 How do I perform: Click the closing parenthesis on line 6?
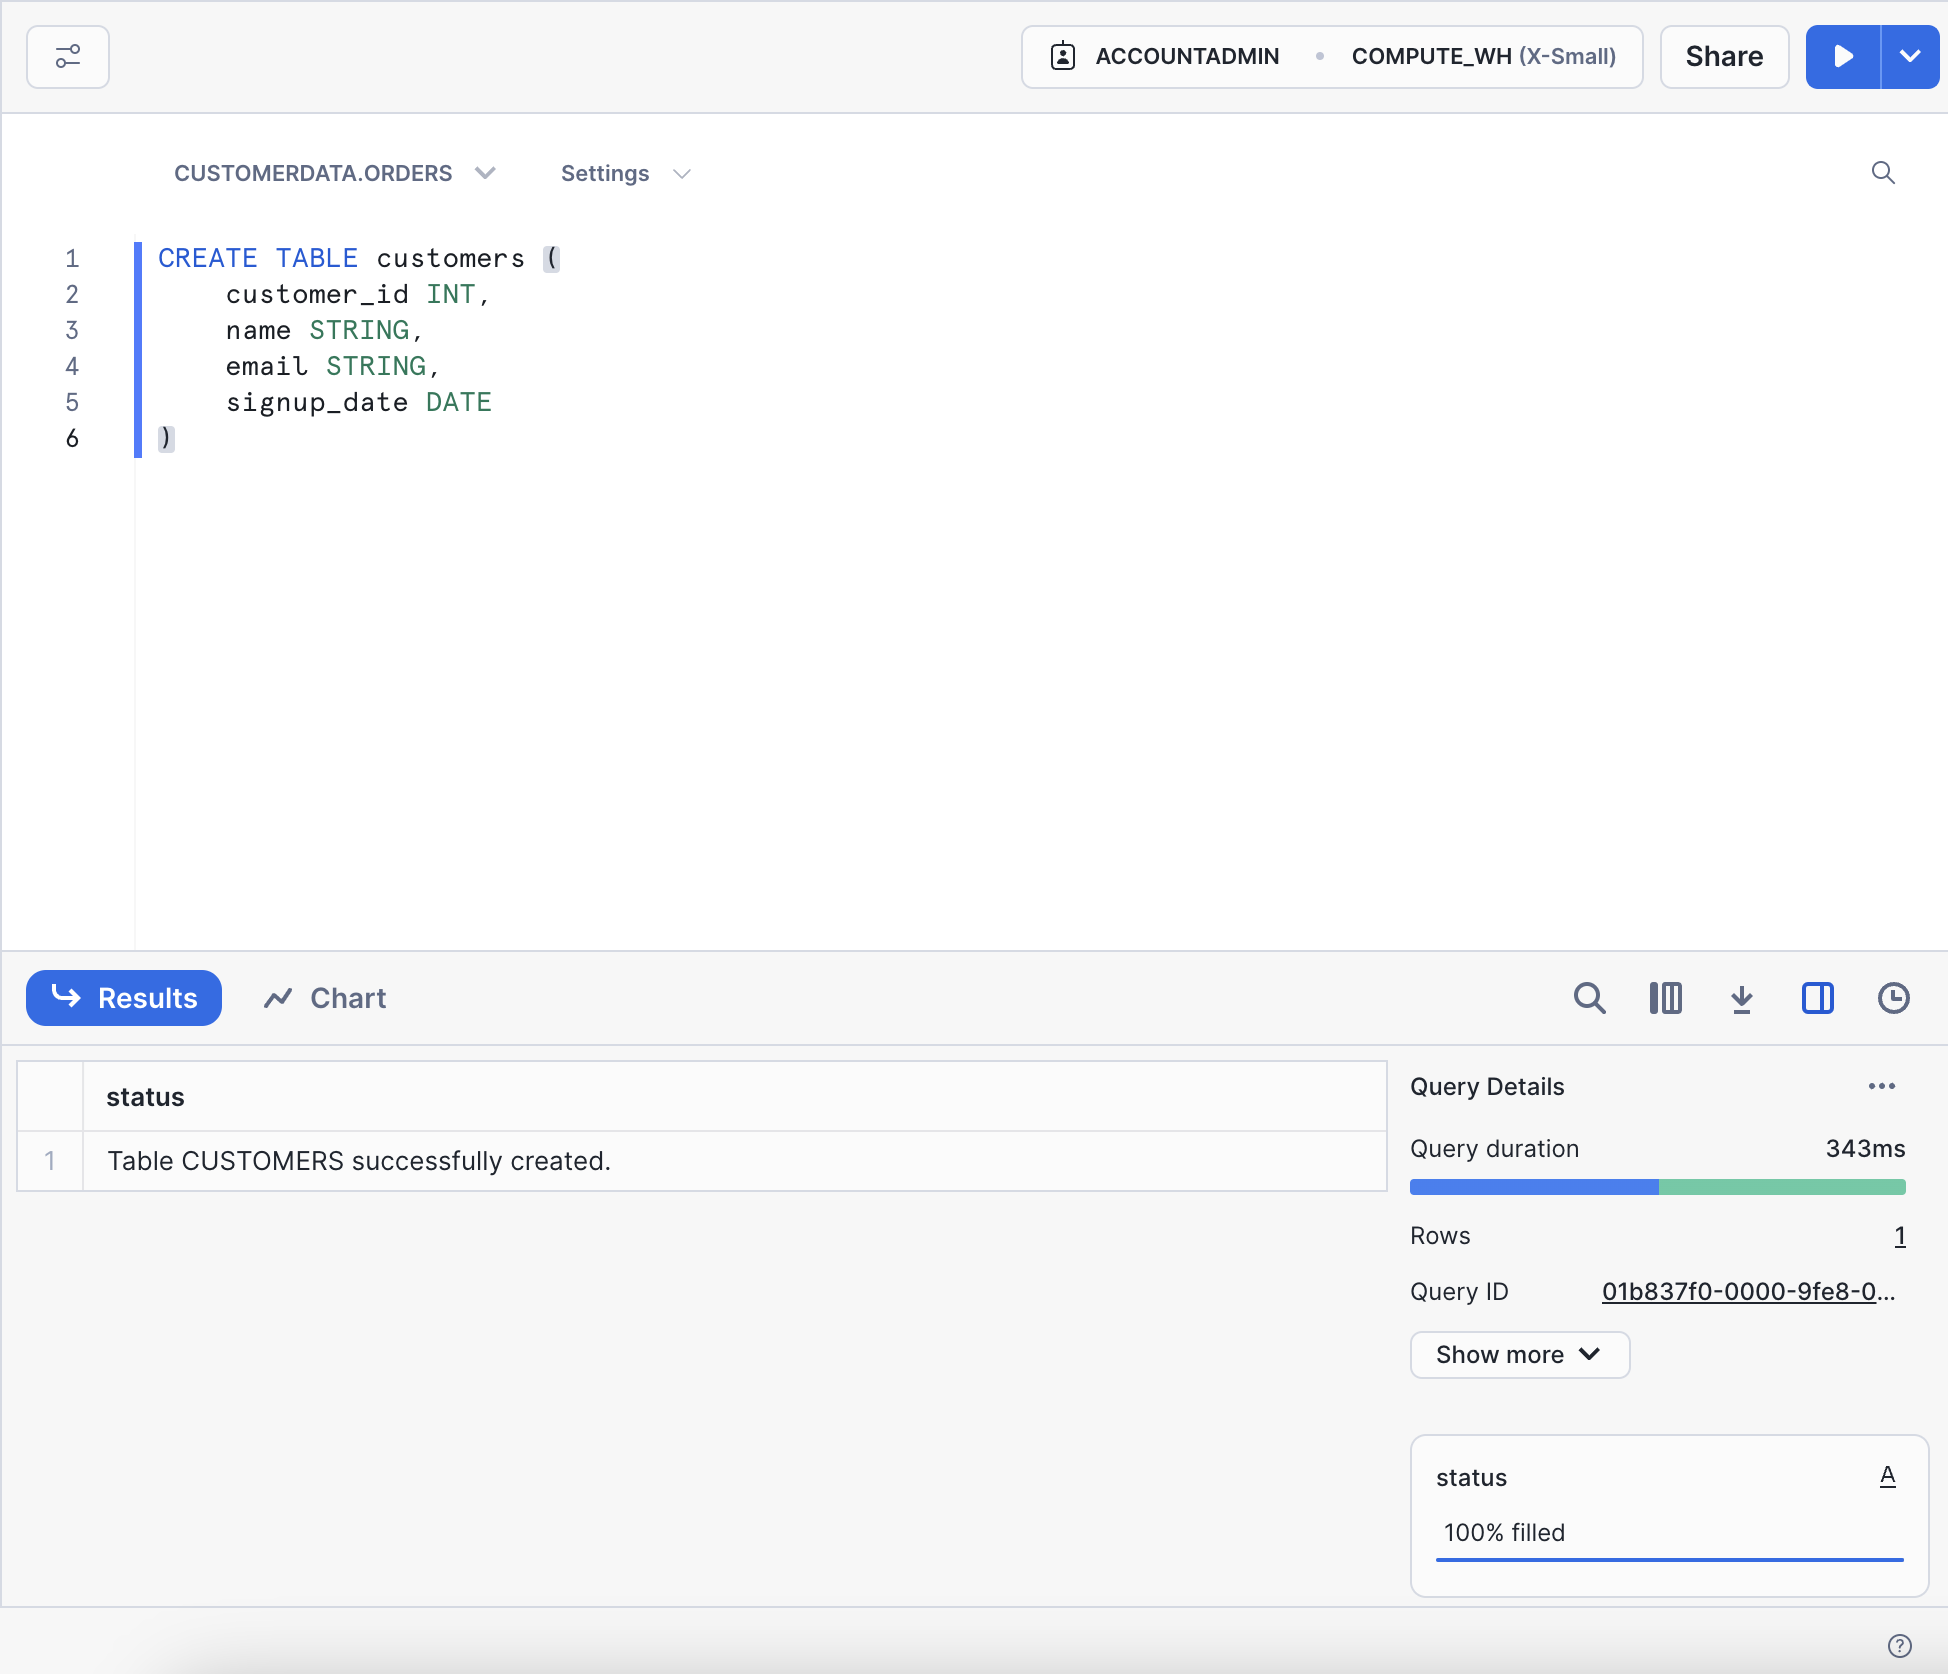click(x=166, y=438)
